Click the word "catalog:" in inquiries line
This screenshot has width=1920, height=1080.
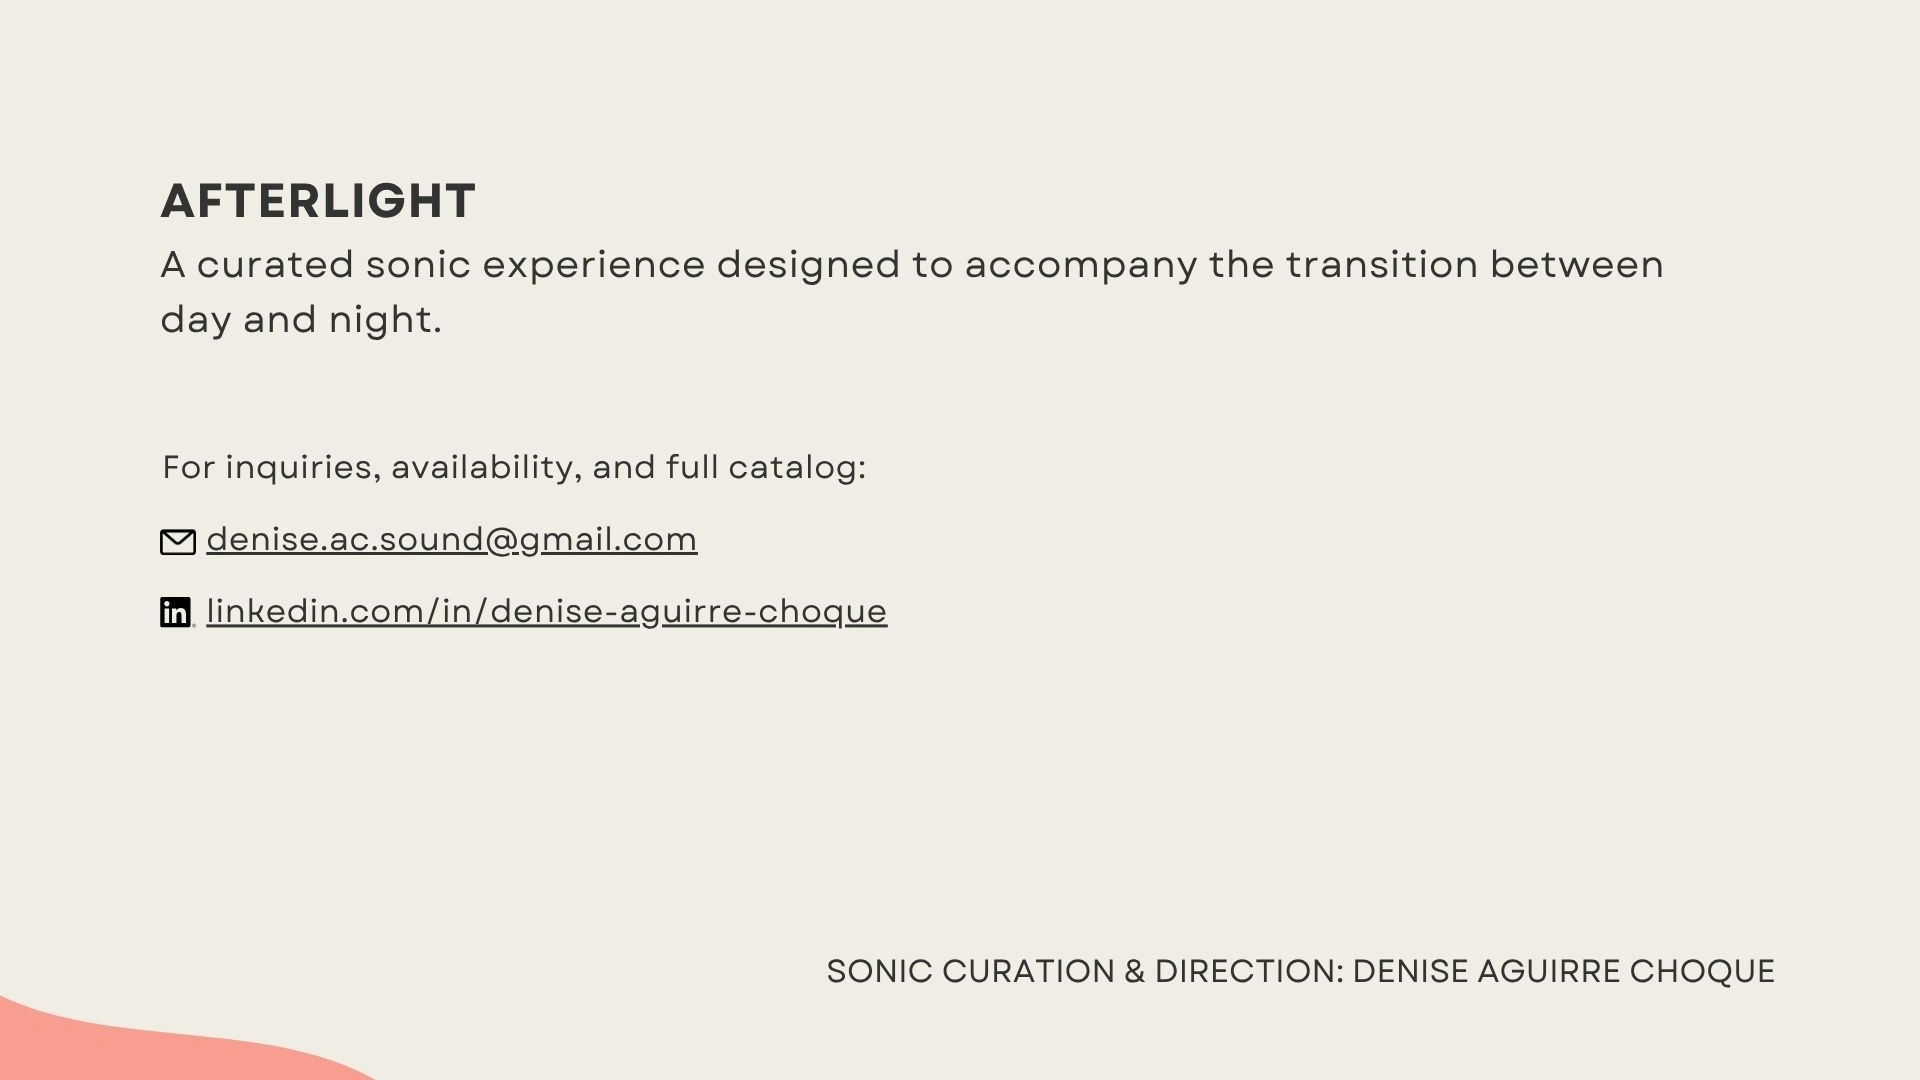[797, 468]
